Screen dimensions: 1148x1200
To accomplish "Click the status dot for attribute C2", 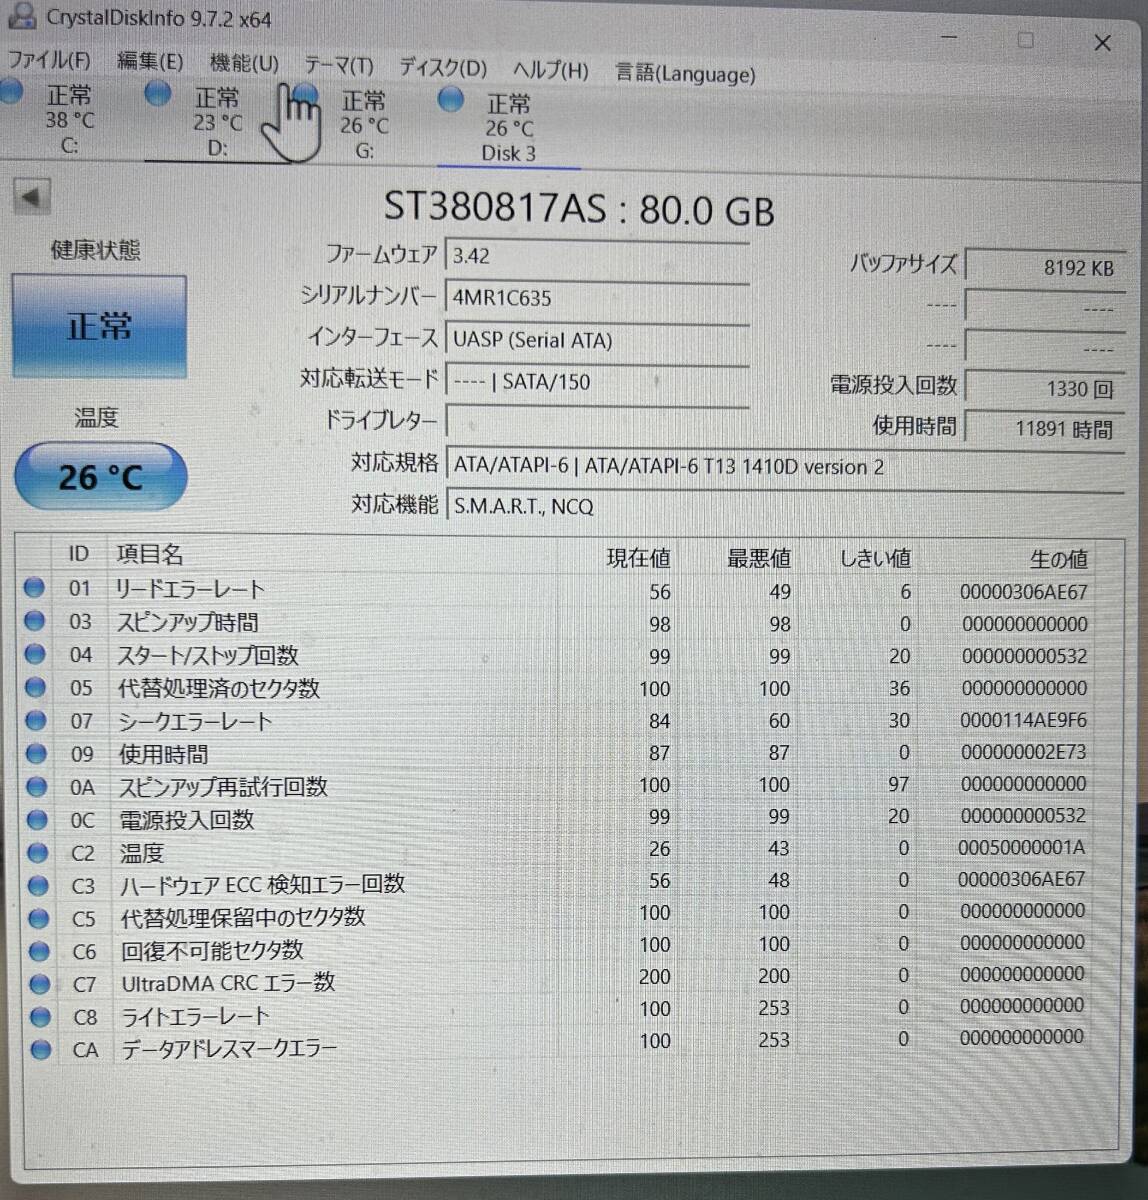I will (x=38, y=852).
